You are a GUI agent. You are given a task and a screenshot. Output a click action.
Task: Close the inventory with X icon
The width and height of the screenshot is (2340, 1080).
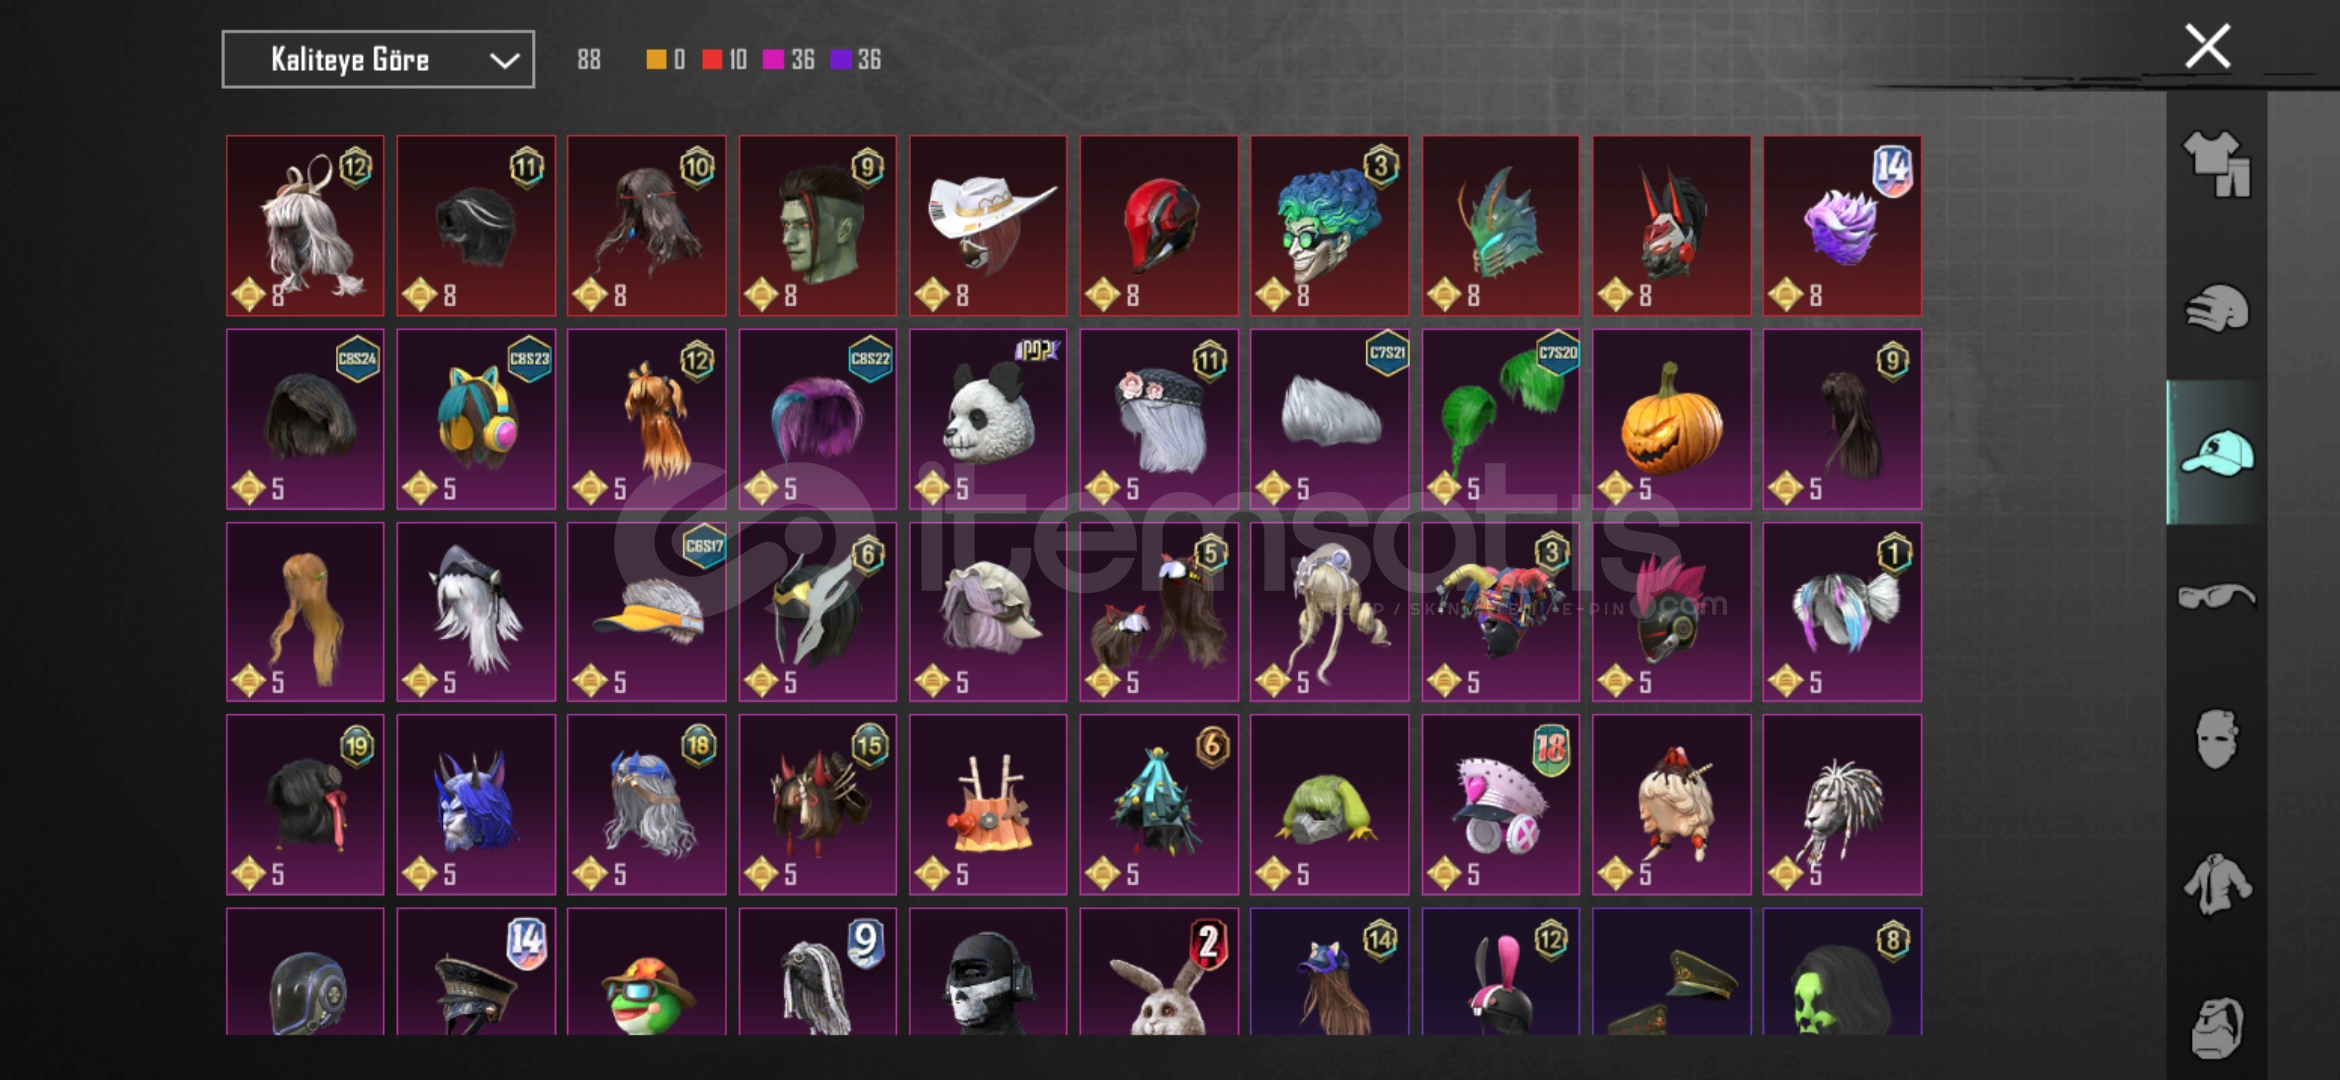click(x=2207, y=46)
